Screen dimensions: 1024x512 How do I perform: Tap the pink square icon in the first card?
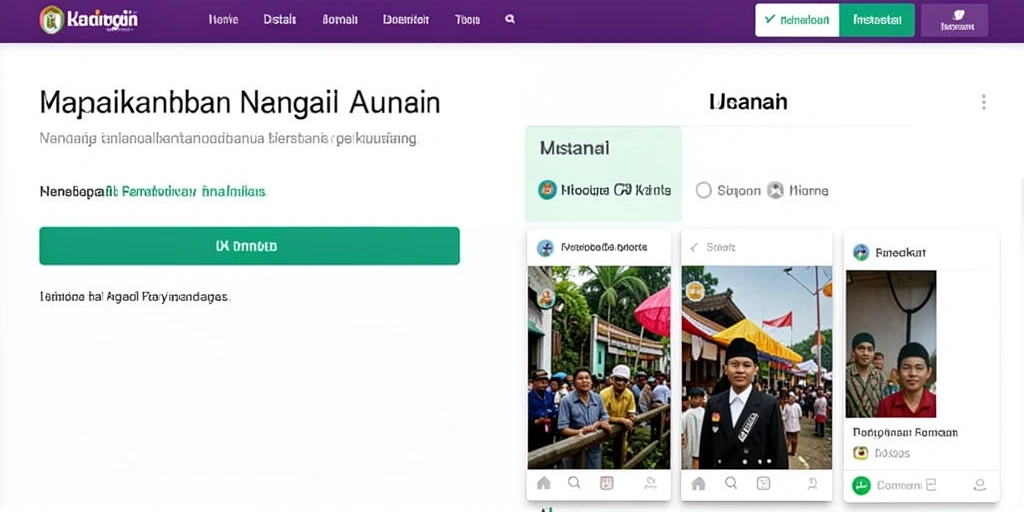pos(607,483)
